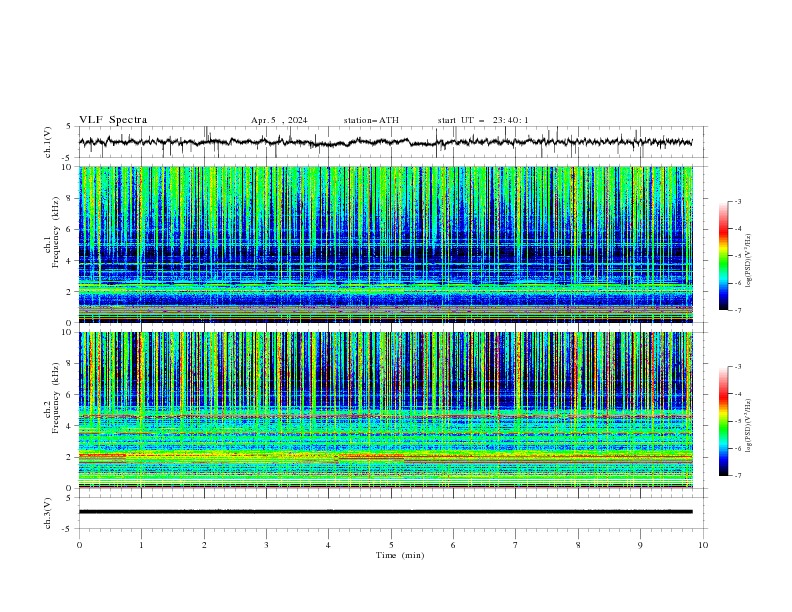The height and width of the screenshot is (612, 792).
Task: Click time axis tick label "7"
Action: tap(516, 545)
